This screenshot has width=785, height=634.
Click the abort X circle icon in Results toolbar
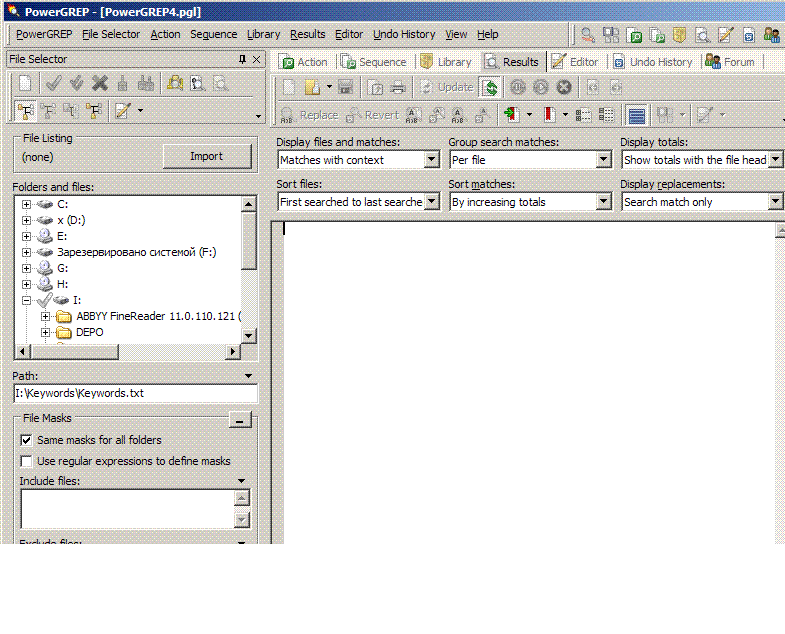click(x=564, y=87)
